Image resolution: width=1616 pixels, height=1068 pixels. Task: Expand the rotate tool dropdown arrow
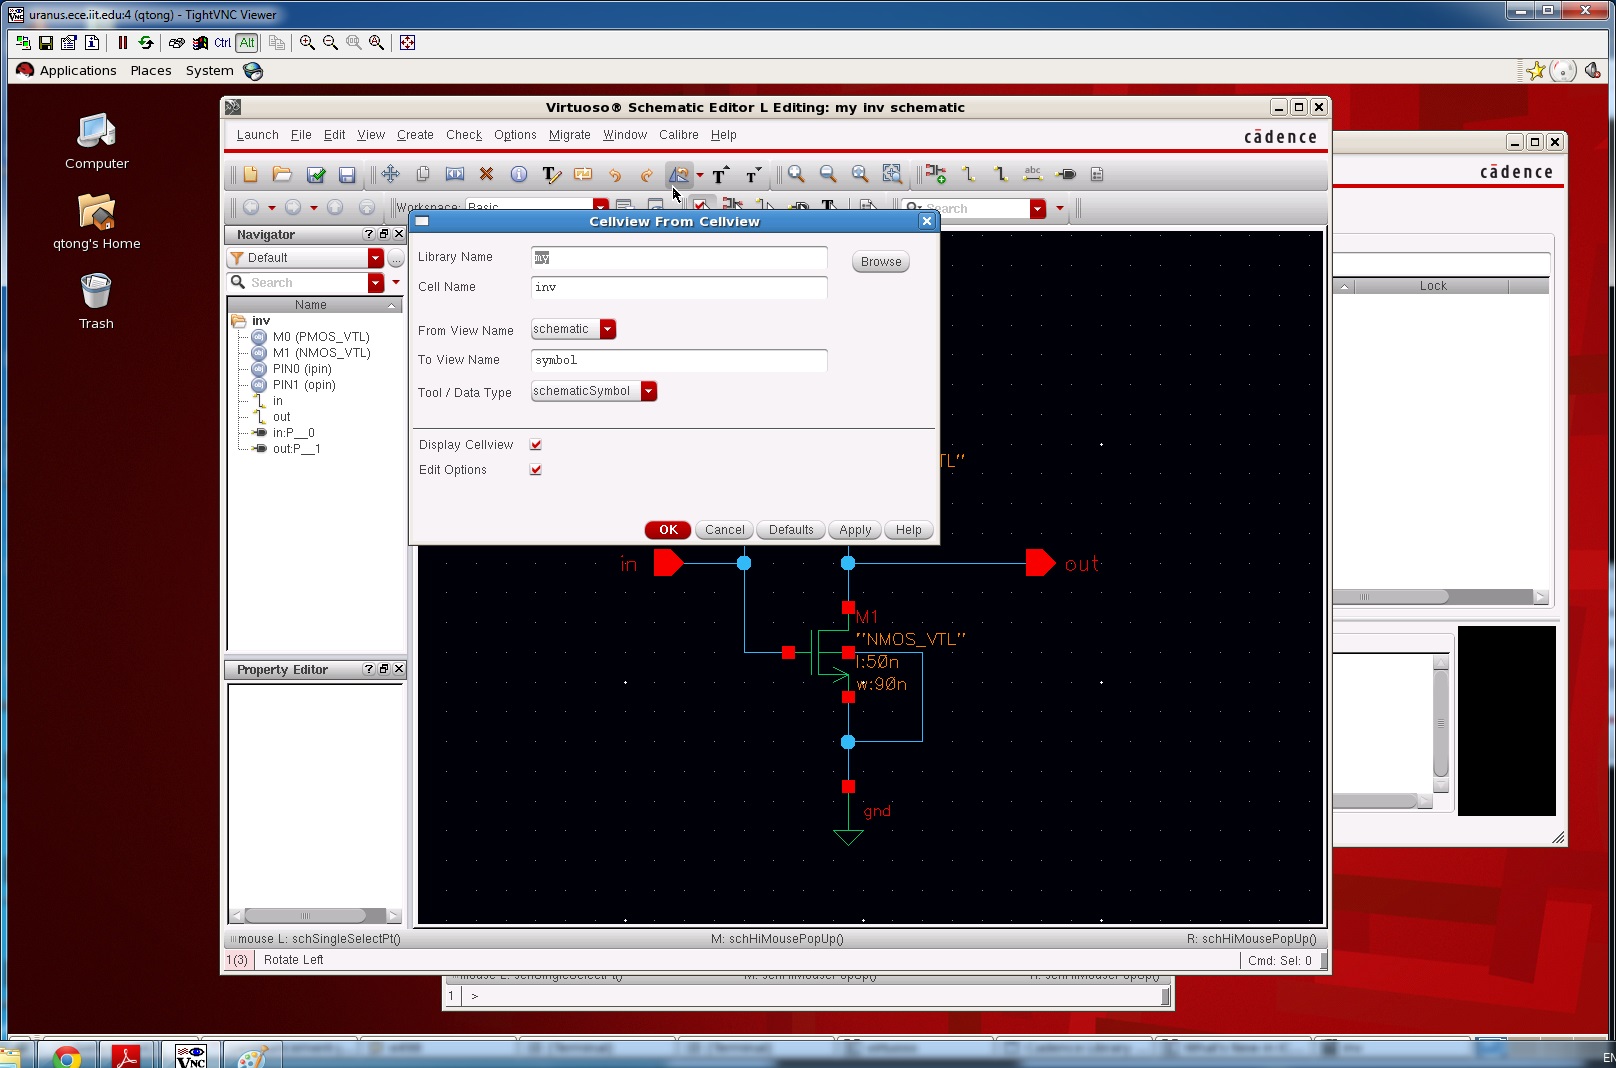click(700, 175)
